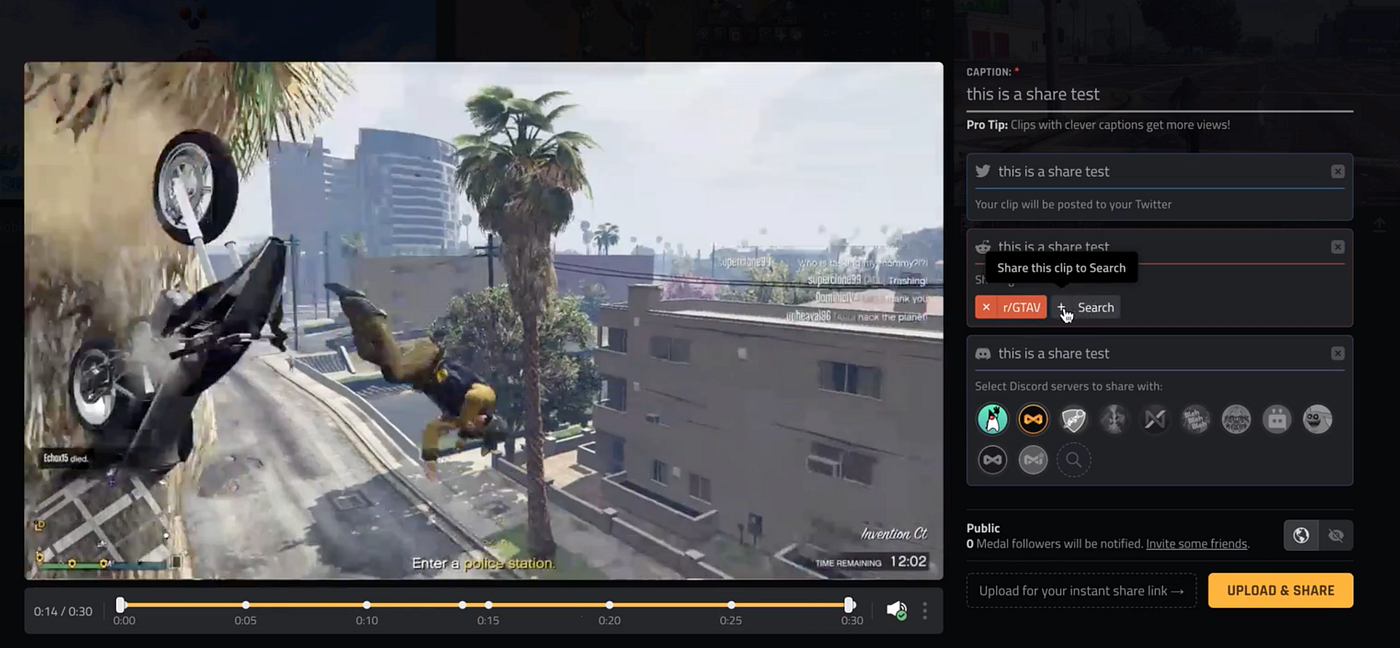Click the 'Public' visibility label
This screenshot has height=648, width=1400.
pos(983,528)
